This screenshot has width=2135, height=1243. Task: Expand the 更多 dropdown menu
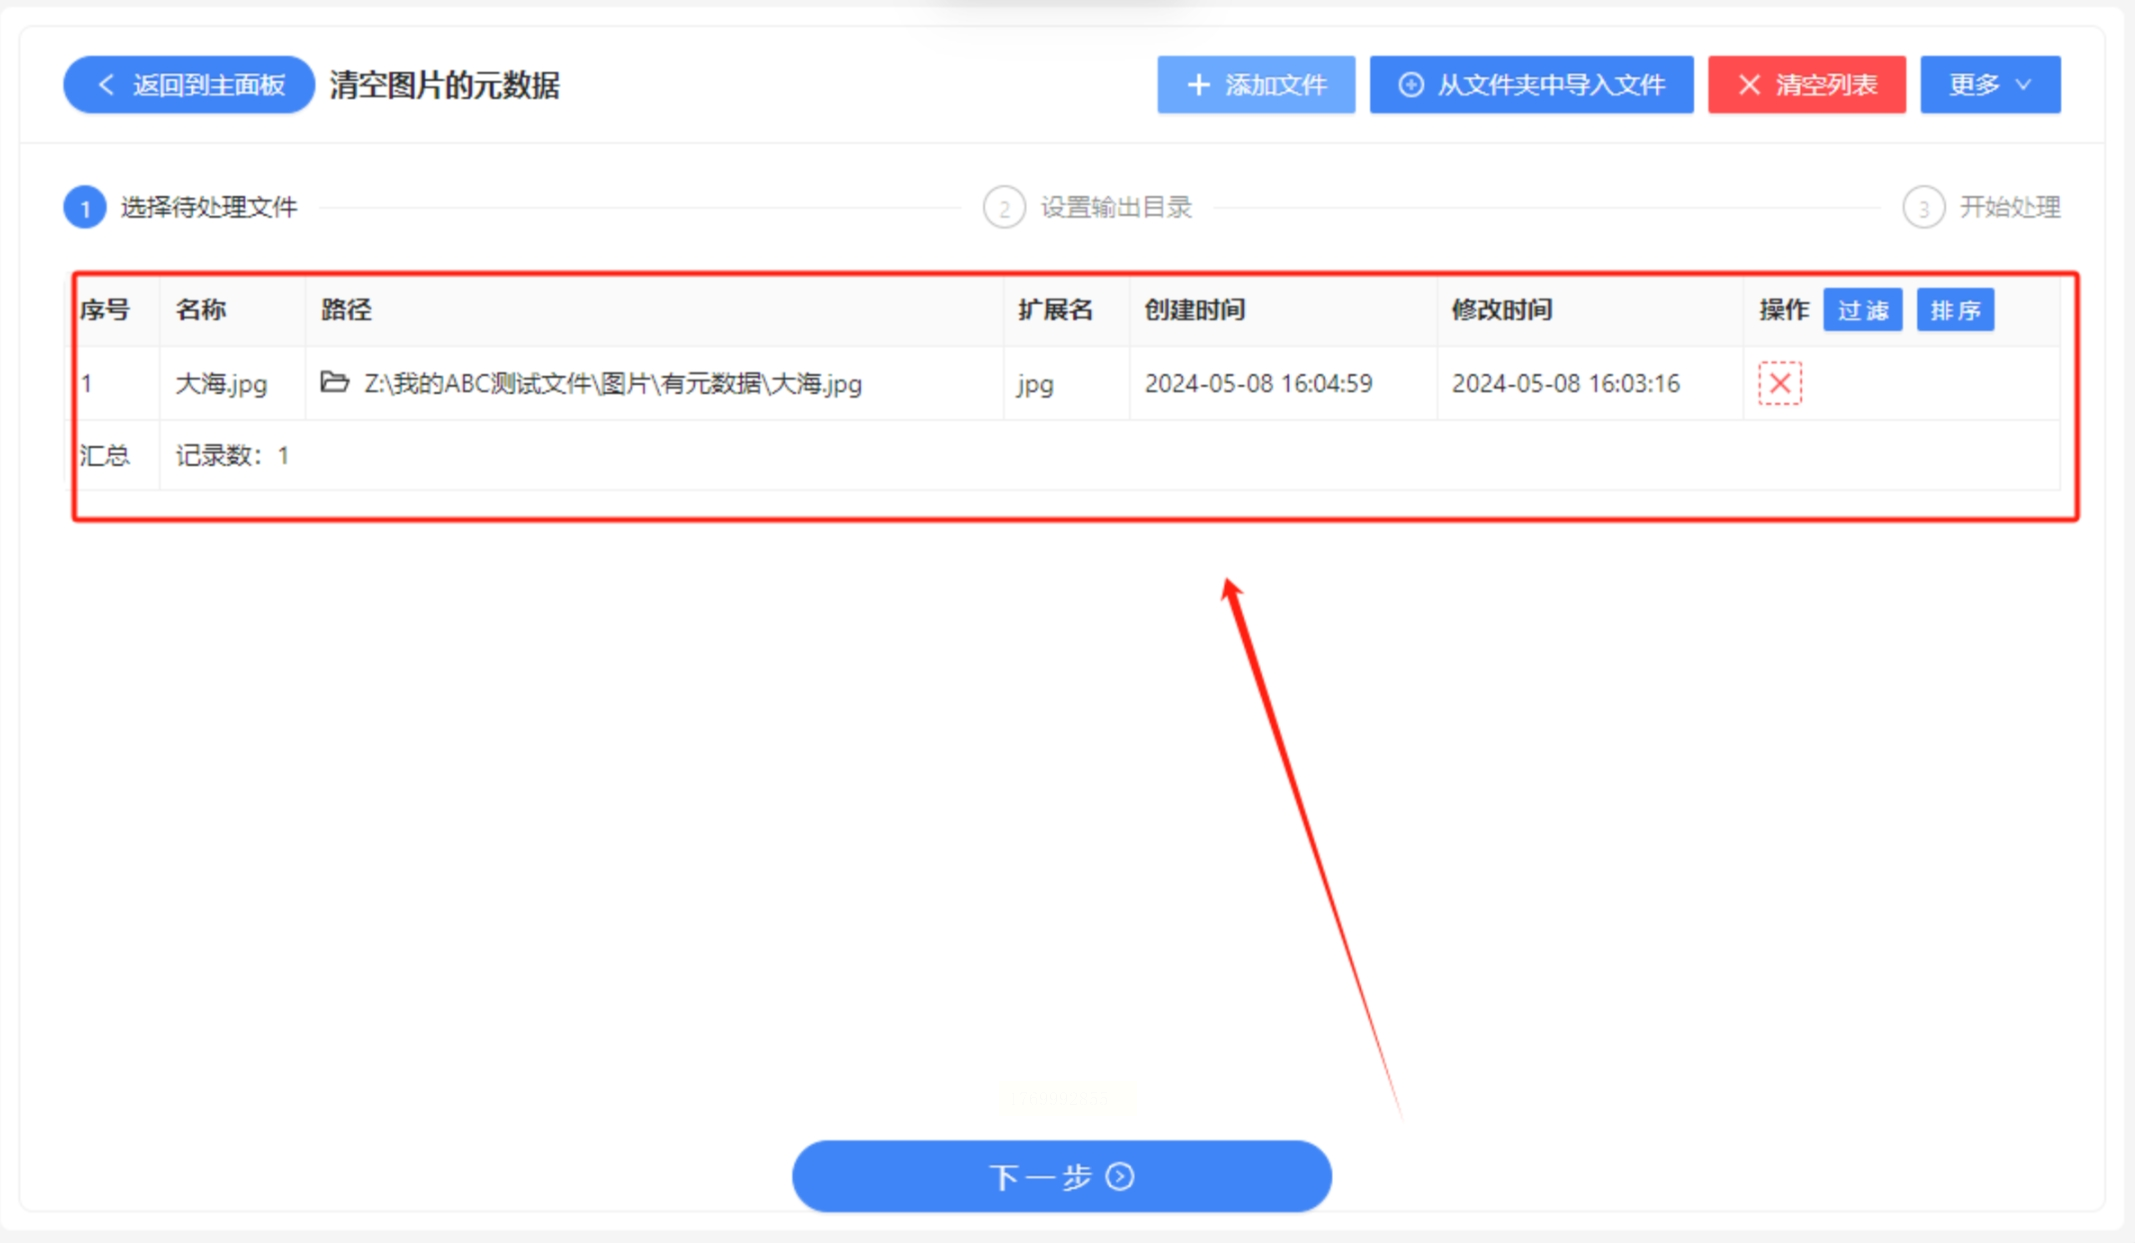pyautogui.click(x=1989, y=85)
